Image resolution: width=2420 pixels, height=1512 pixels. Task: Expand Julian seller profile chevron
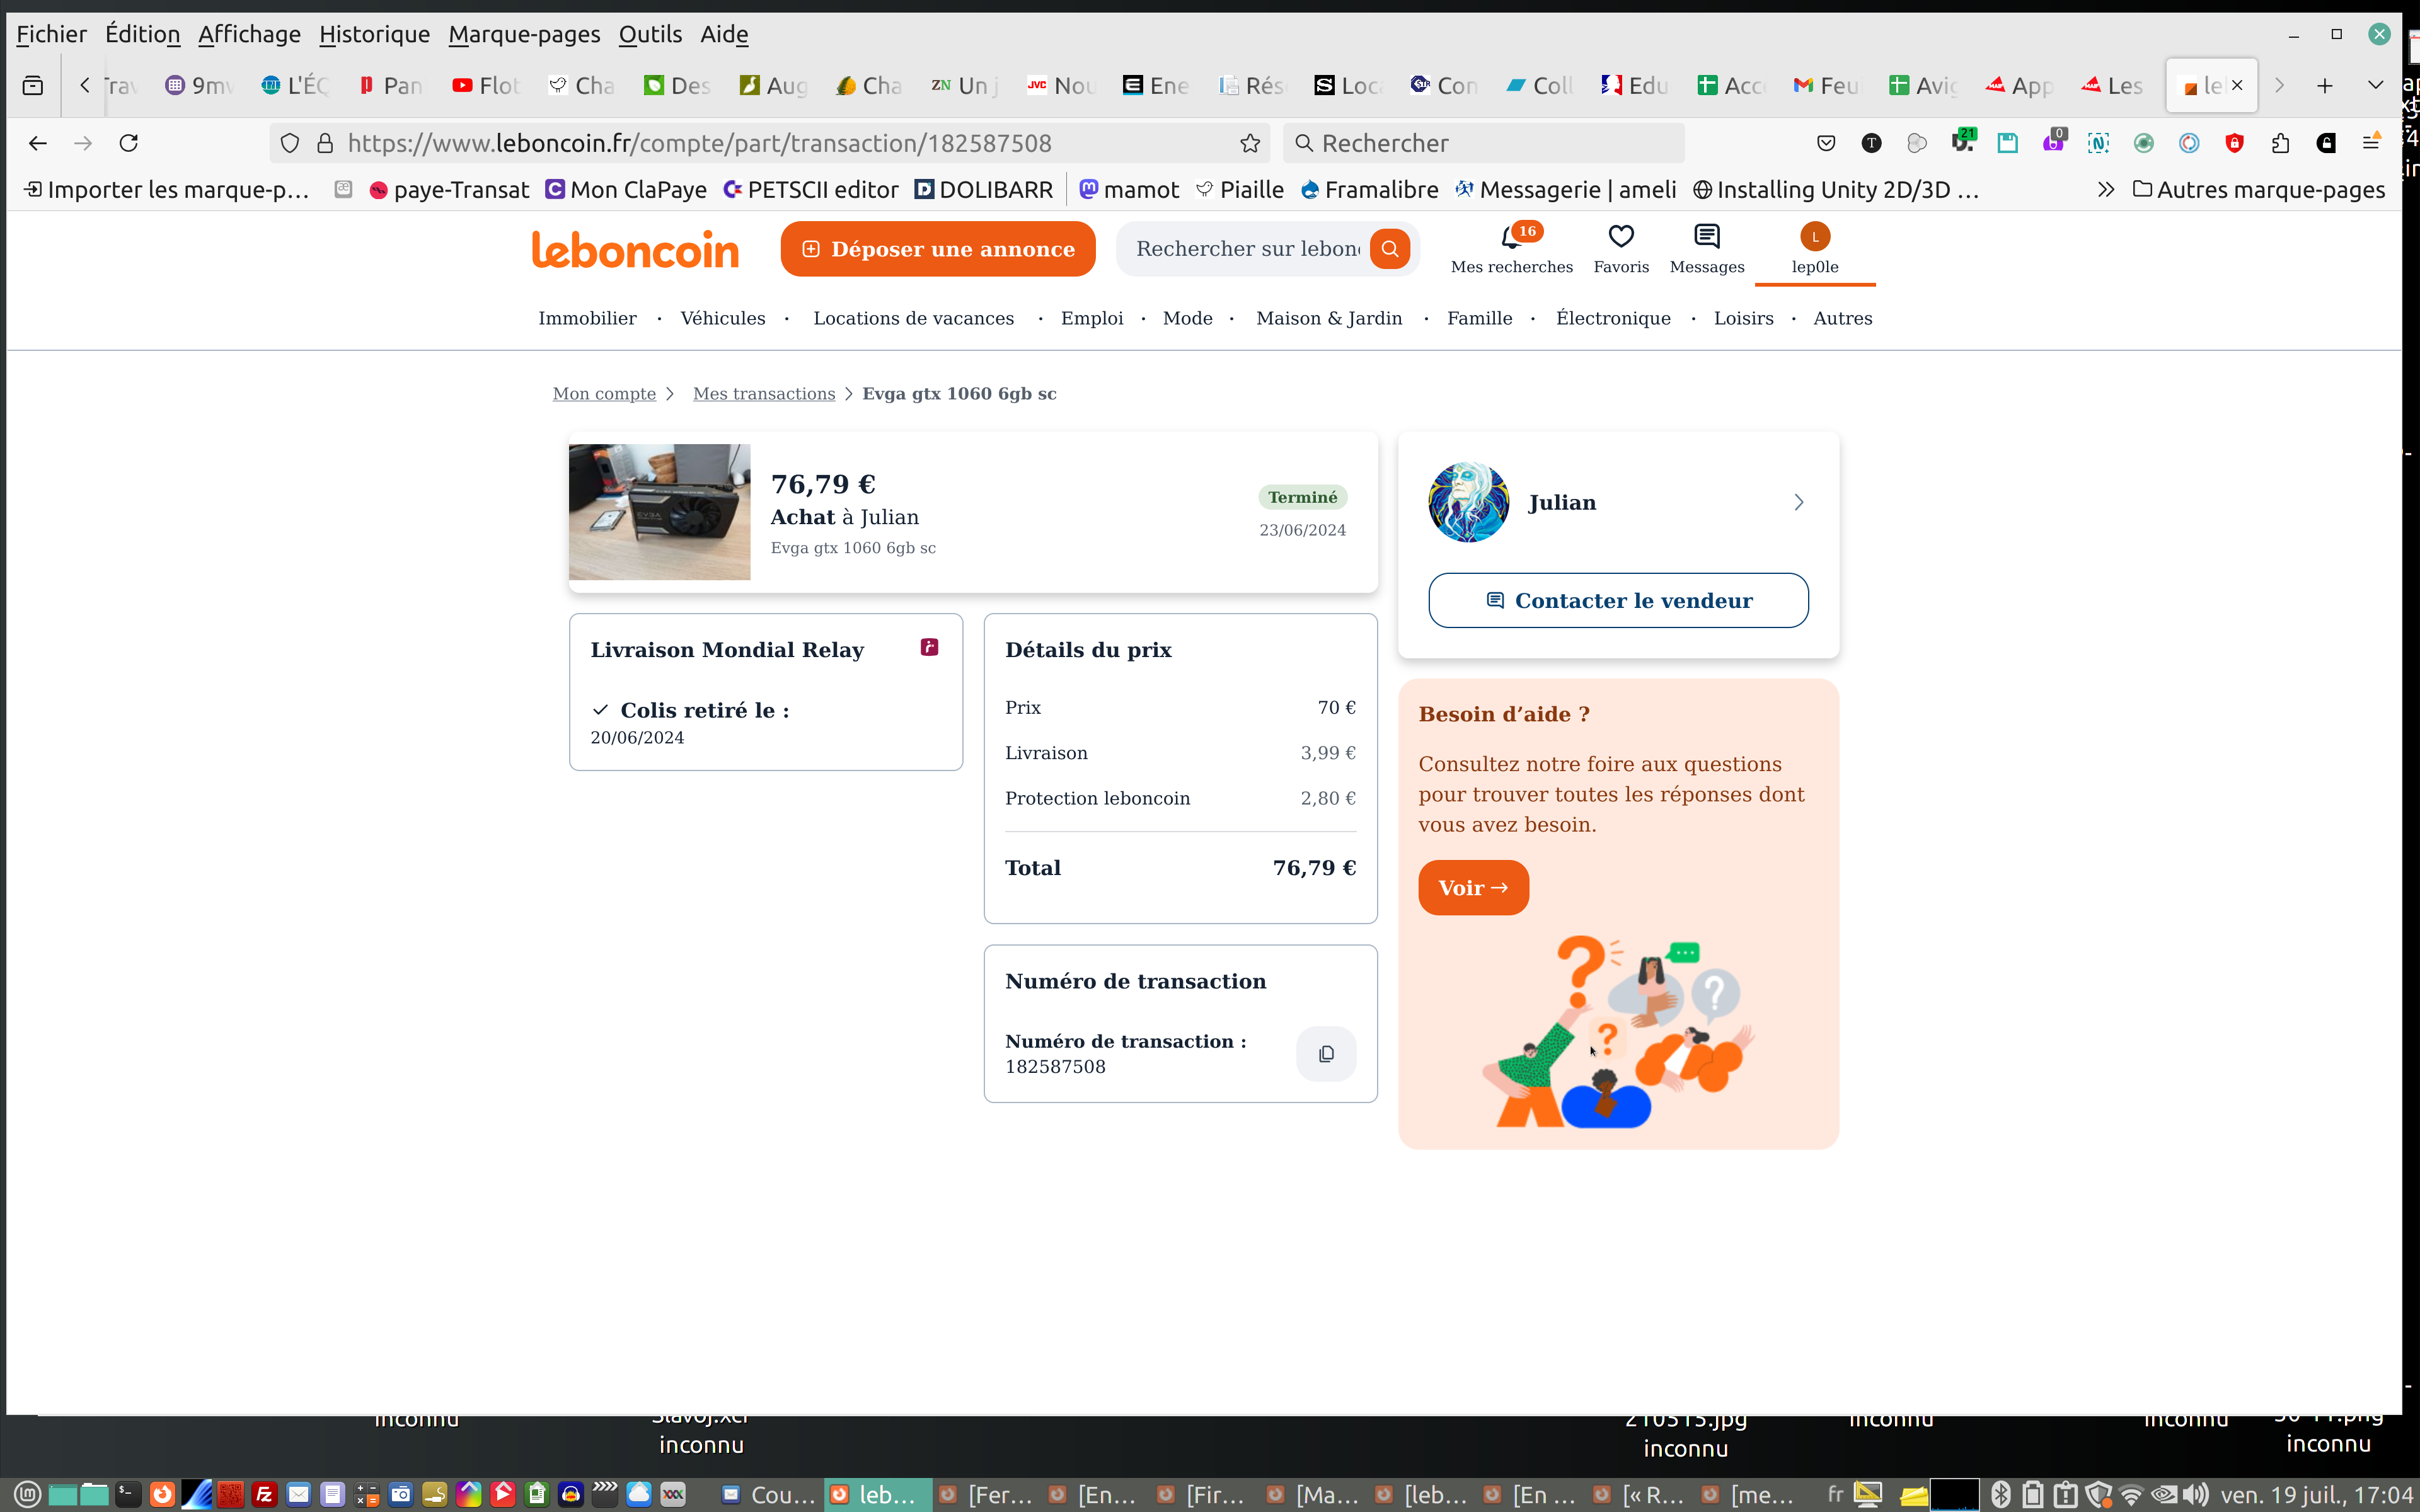(x=1798, y=502)
